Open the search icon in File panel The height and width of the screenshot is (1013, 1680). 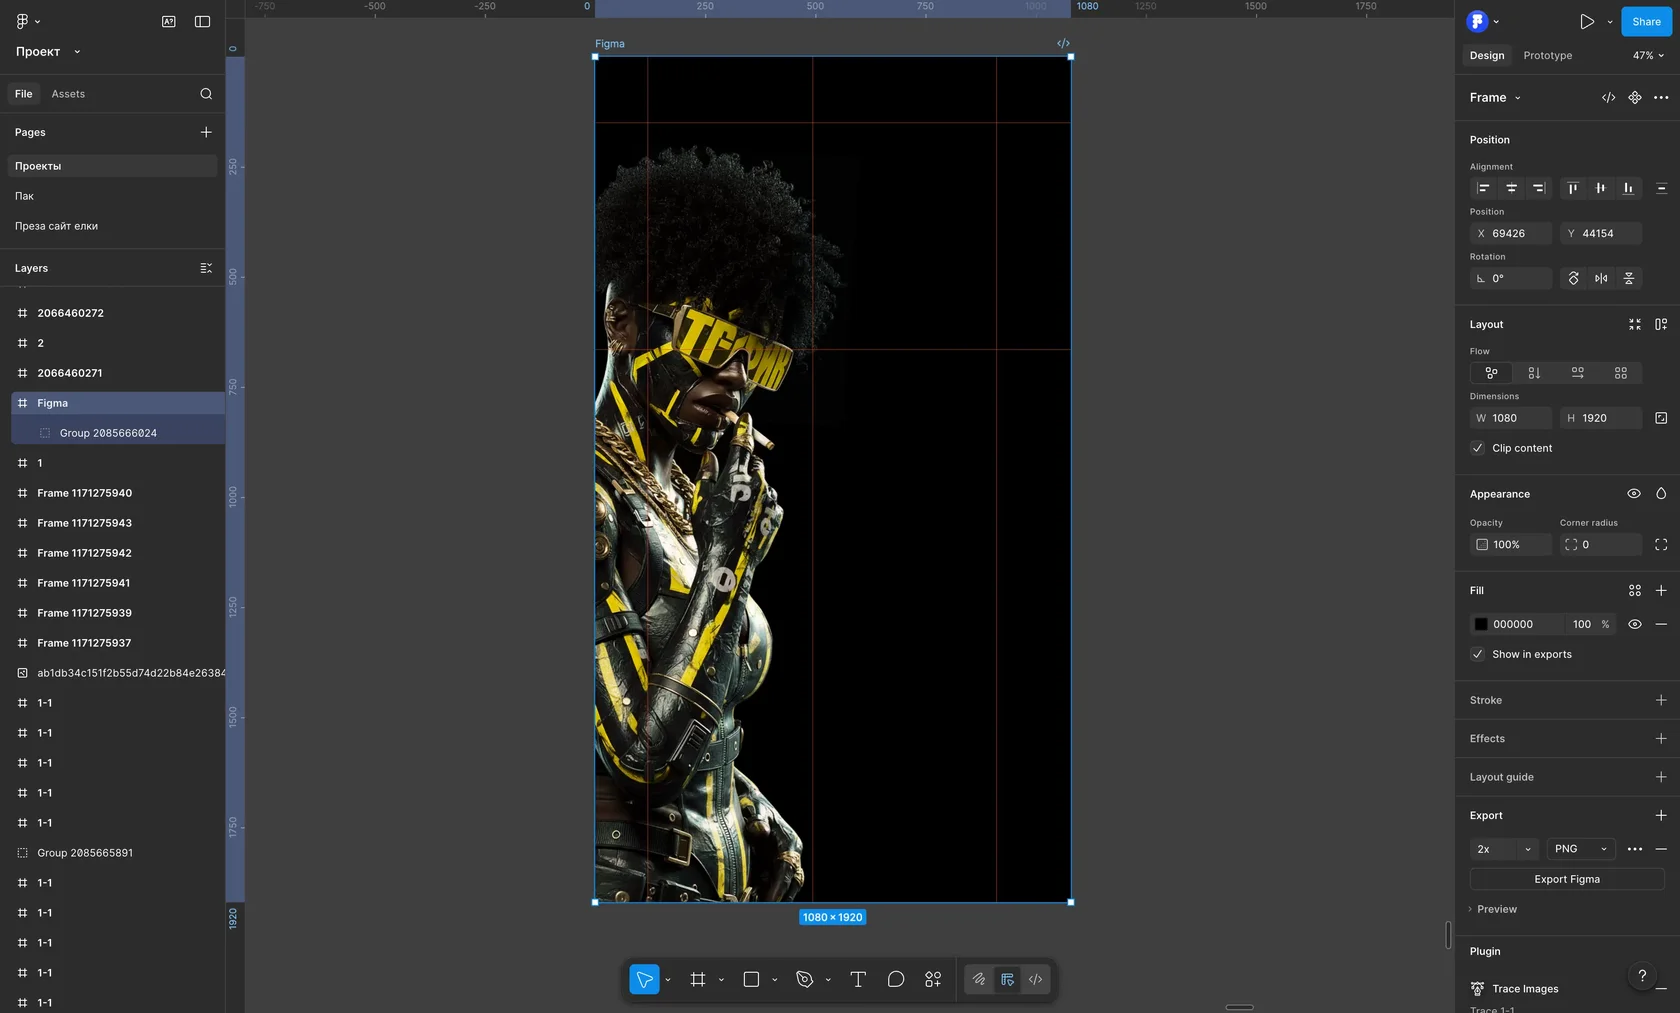pyautogui.click(x=206, y=94)
